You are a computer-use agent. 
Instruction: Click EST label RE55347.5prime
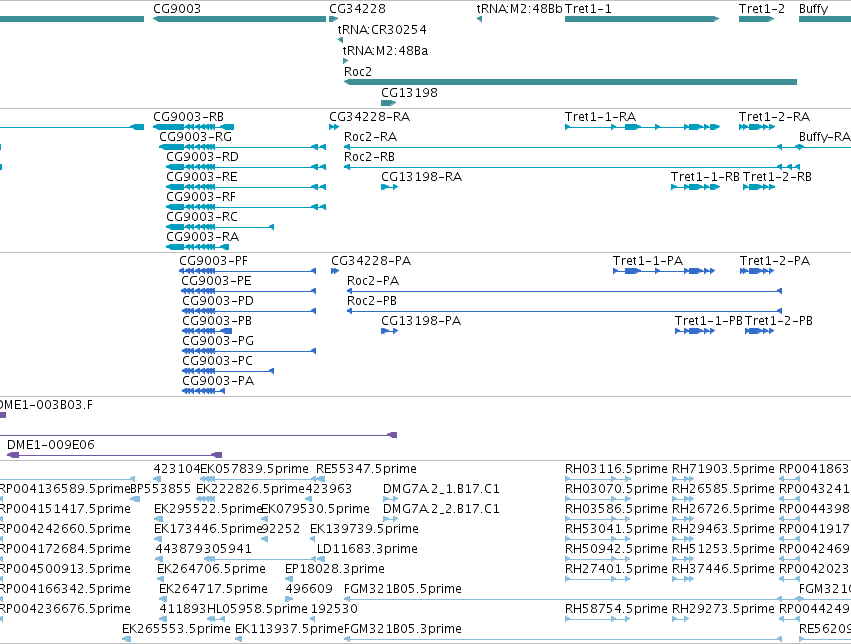click(366, 469)
